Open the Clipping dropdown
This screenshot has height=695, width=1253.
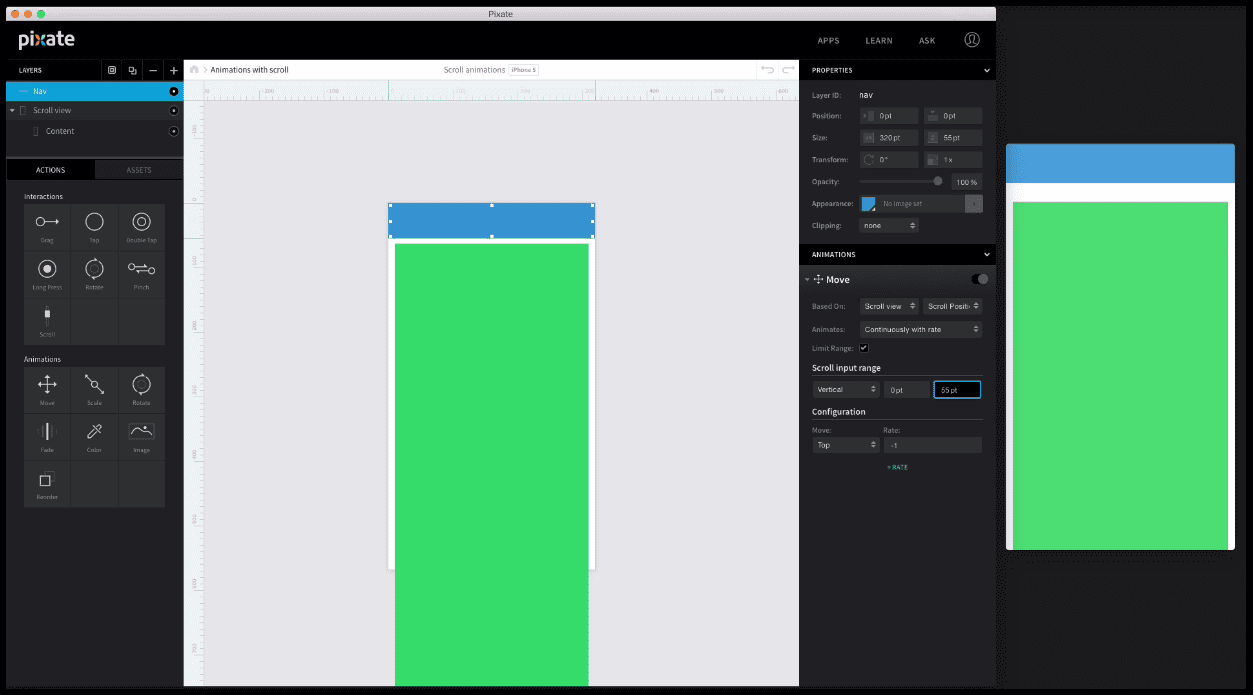coord(888,226)
